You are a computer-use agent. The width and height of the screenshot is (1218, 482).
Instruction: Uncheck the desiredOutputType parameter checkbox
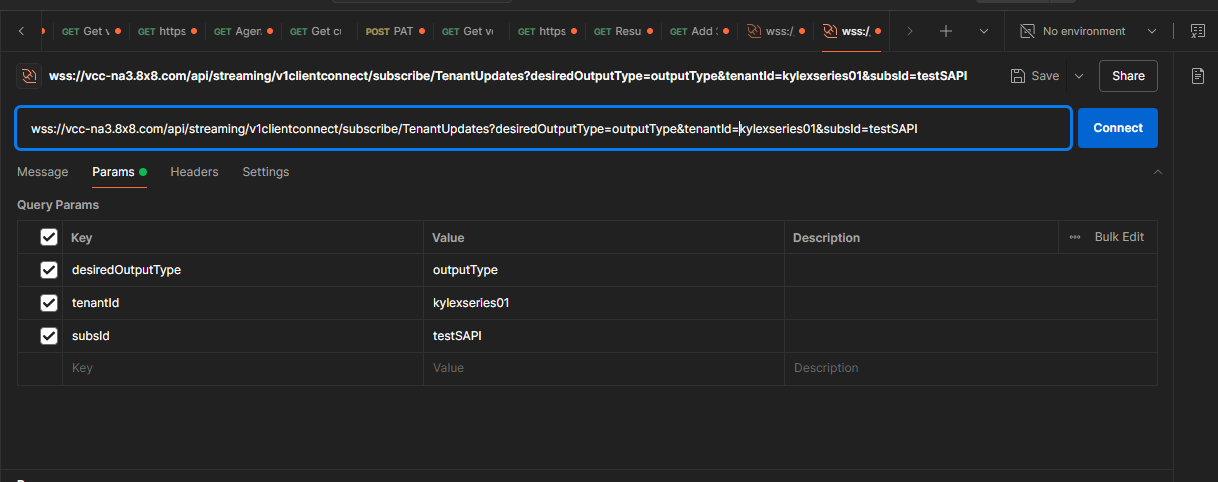(x=49, y=270)
